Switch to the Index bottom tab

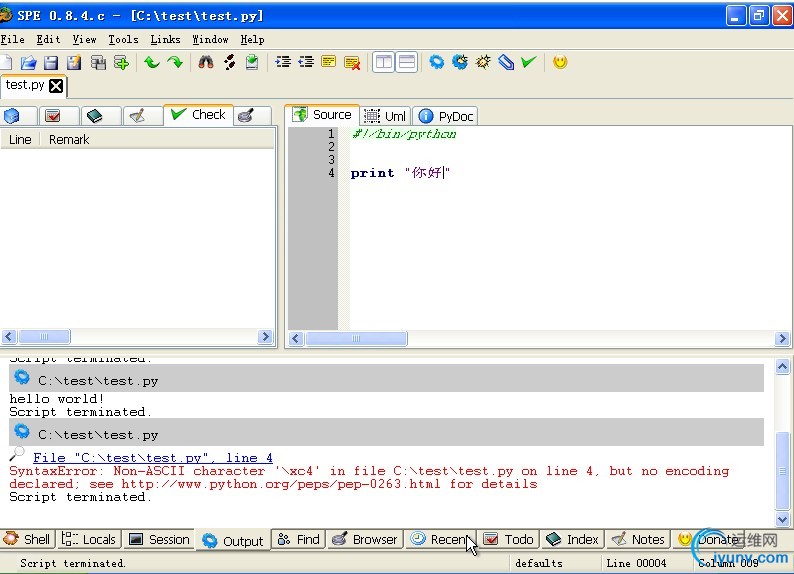[x=573, y=540]
